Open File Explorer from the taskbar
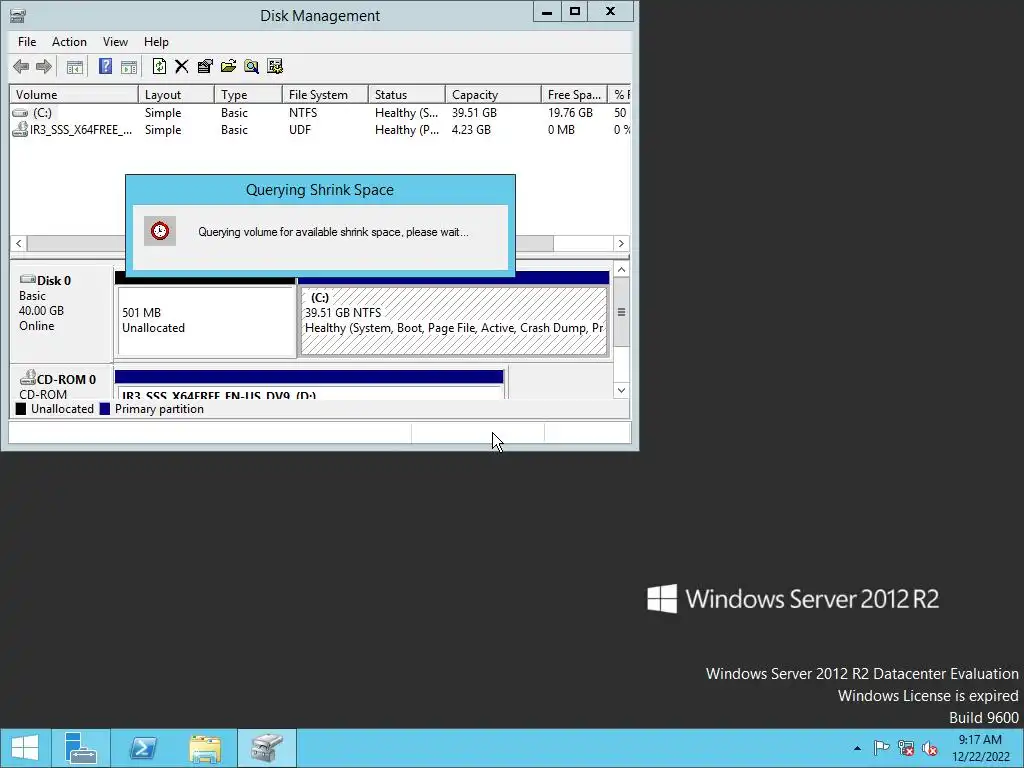The width and height of the screenshot is (1024, 768). (205, 748)
